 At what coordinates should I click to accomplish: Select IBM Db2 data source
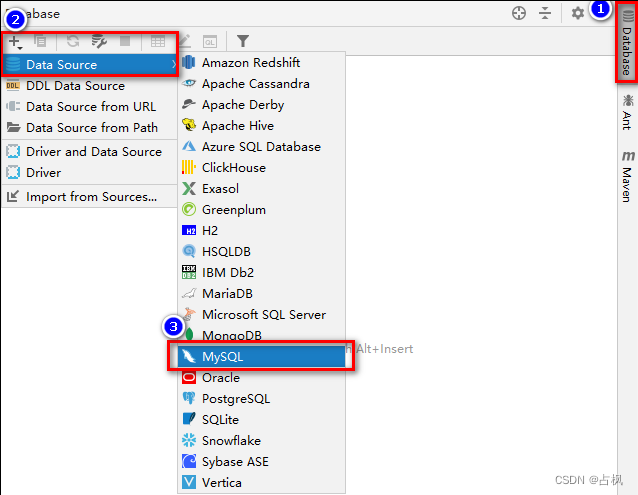[262, 273]
